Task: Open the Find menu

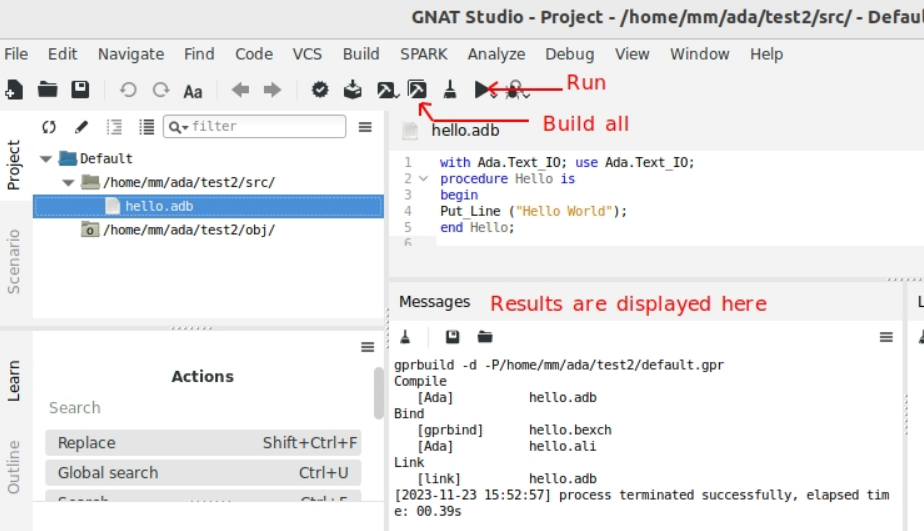Action: (199, 54)
